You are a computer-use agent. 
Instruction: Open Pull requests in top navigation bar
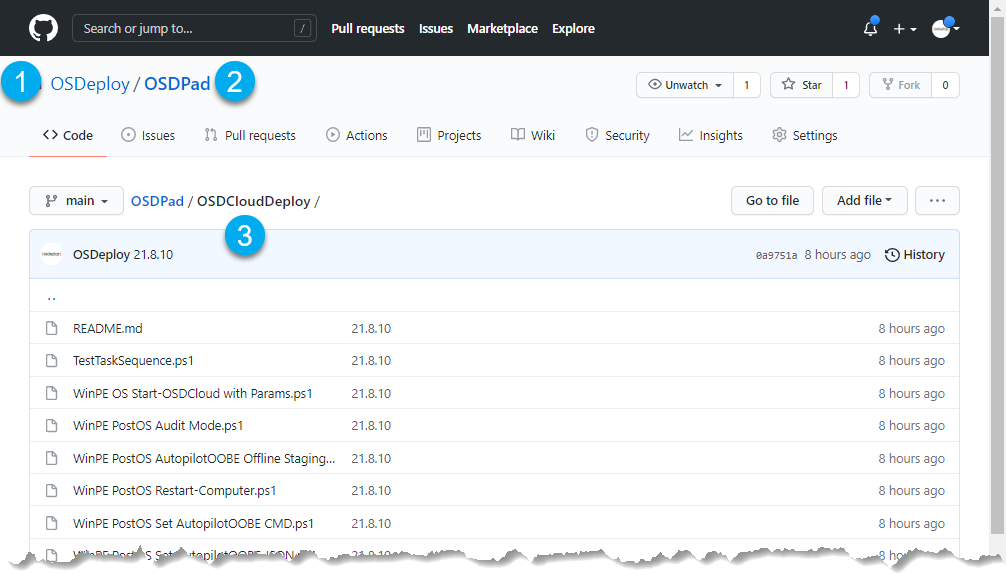(x=368, y=28)
